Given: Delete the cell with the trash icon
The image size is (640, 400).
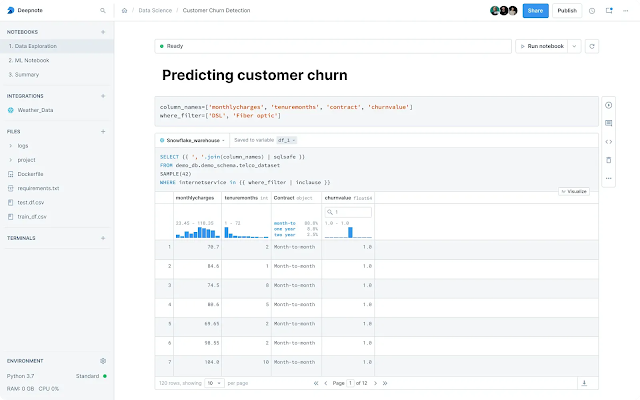Looking at the screenshot, I should [608, 159].
